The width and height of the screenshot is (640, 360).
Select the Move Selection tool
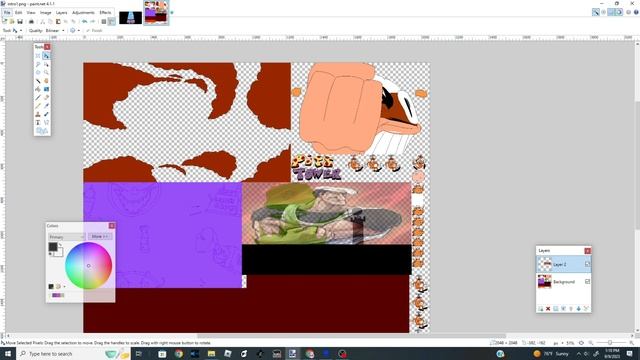point(46,64)
